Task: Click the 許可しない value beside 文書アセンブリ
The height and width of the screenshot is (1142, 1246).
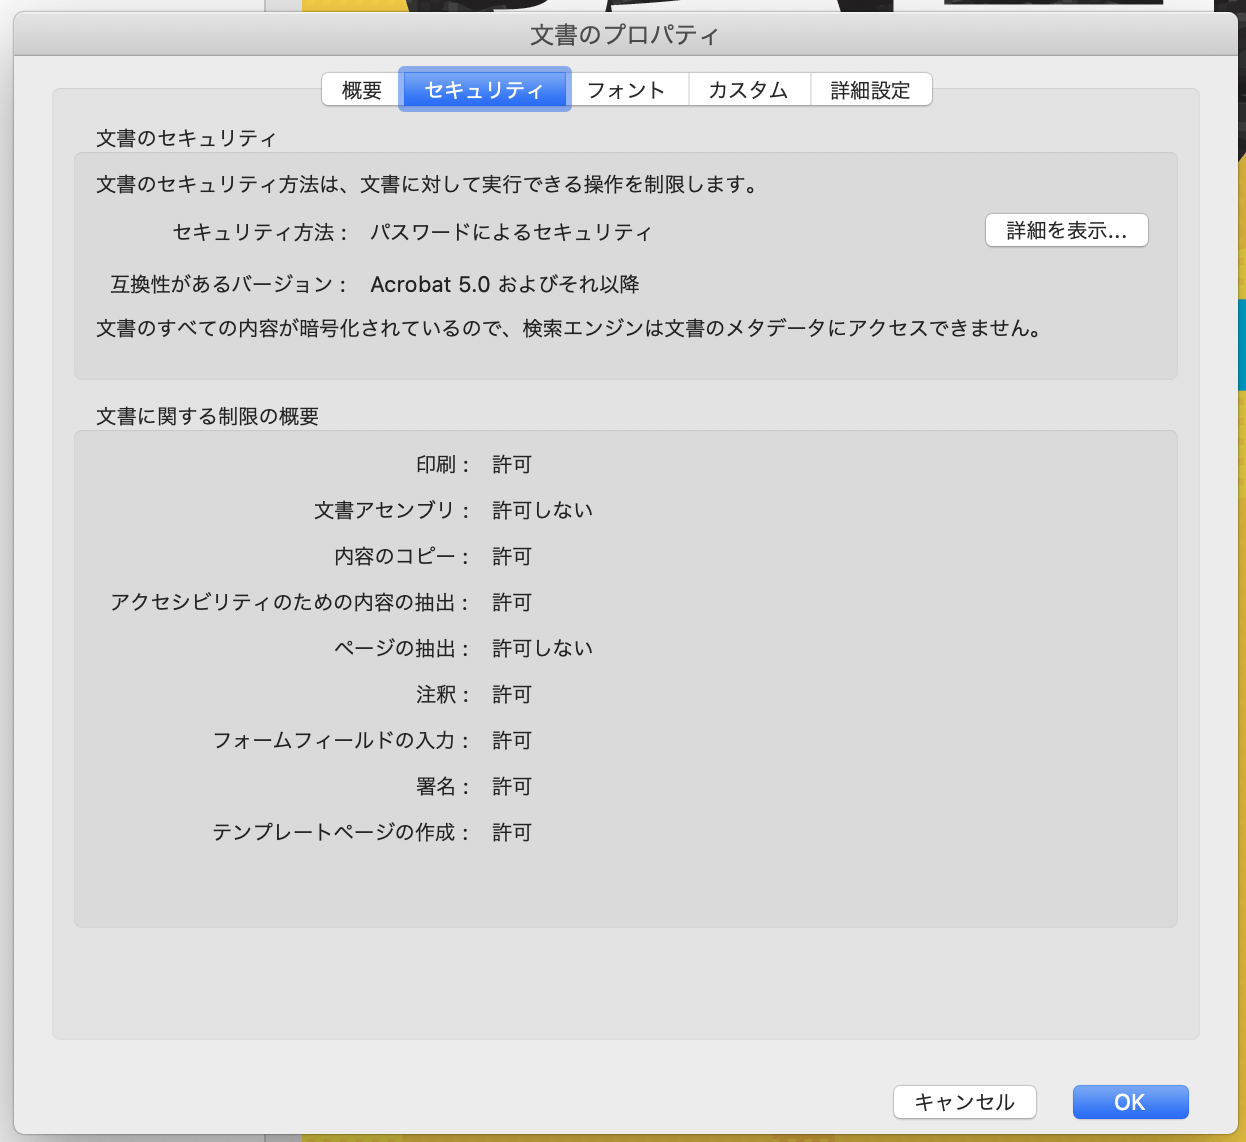Action: point(543,510)
